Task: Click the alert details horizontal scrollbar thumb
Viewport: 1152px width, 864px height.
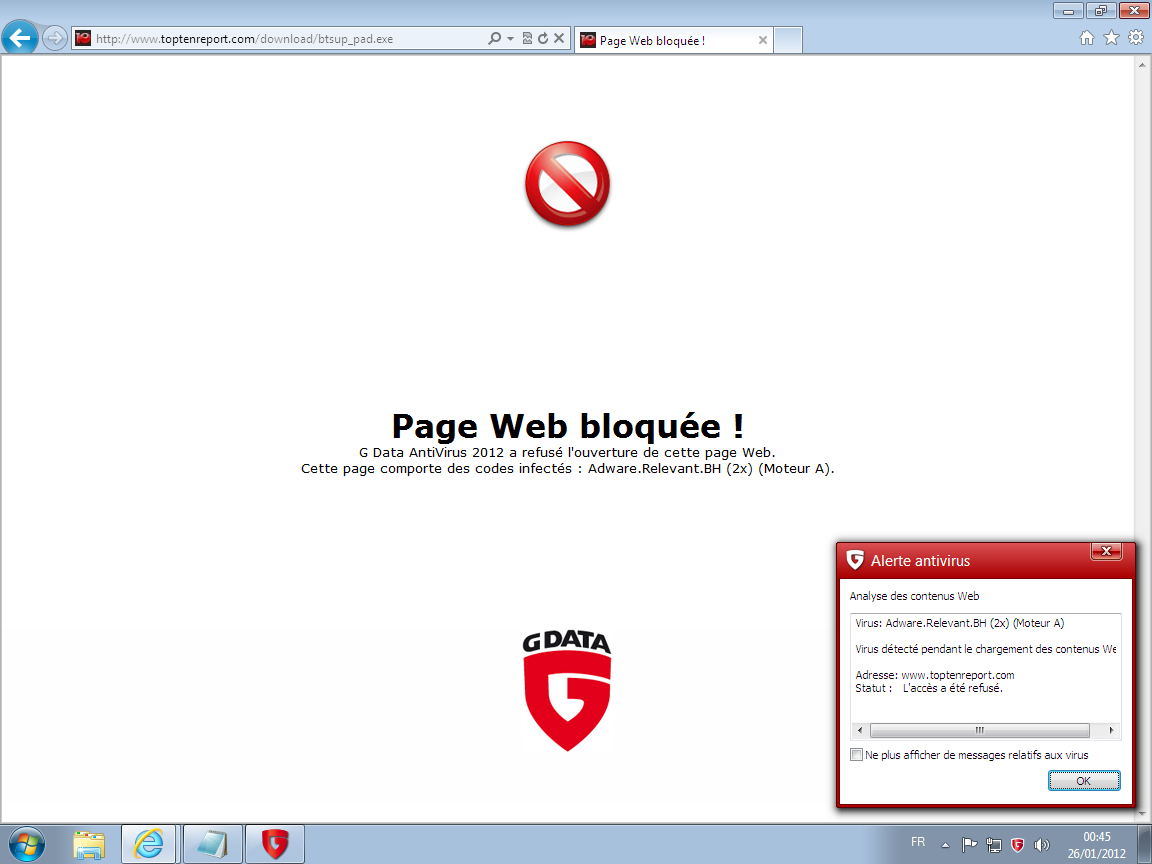Action: pyautogui.click(x=979, y=730)
